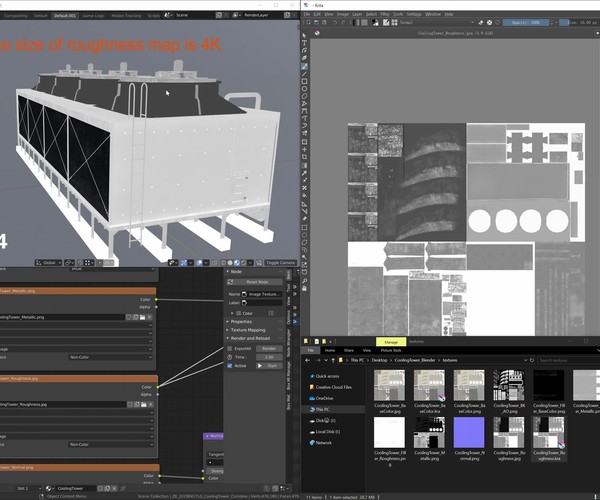This screenshot has height=500, width=600.
Task: Open Krita foreground/background color swatch
Action: tap(375, 23)
